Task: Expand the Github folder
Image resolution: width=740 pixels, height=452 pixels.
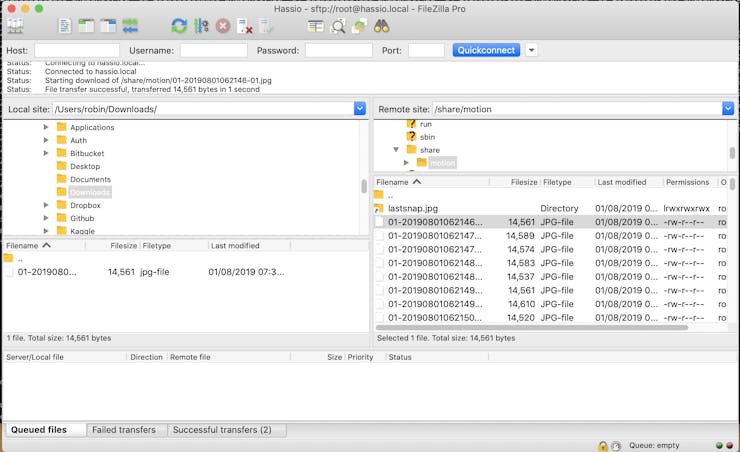Action: (46, 218)
